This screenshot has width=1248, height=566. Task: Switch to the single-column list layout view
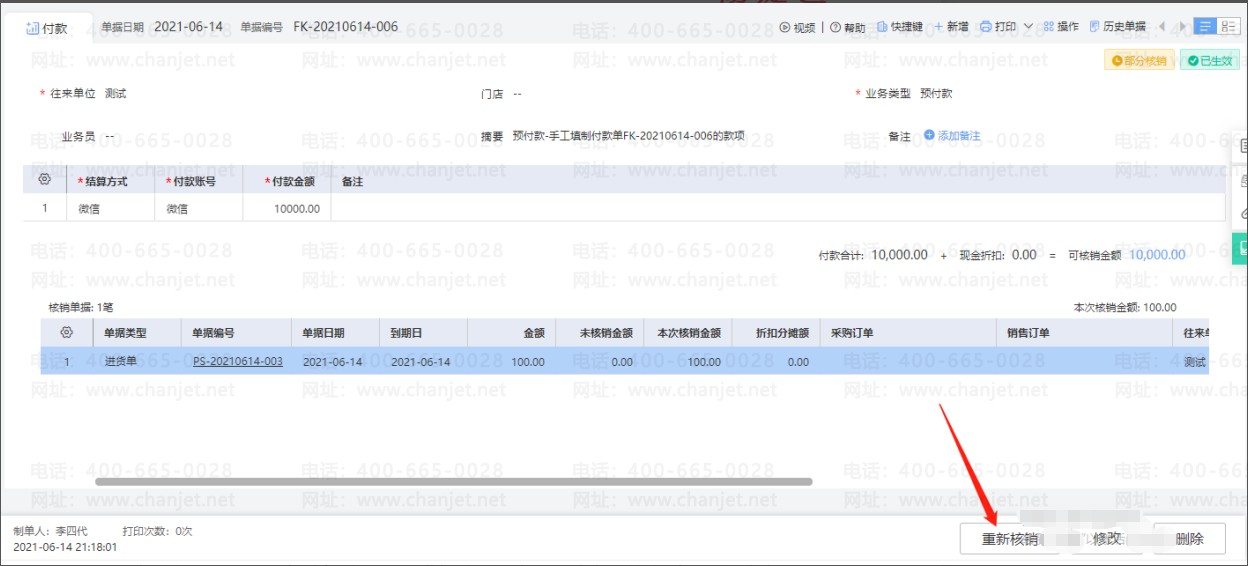point(1205,27)
